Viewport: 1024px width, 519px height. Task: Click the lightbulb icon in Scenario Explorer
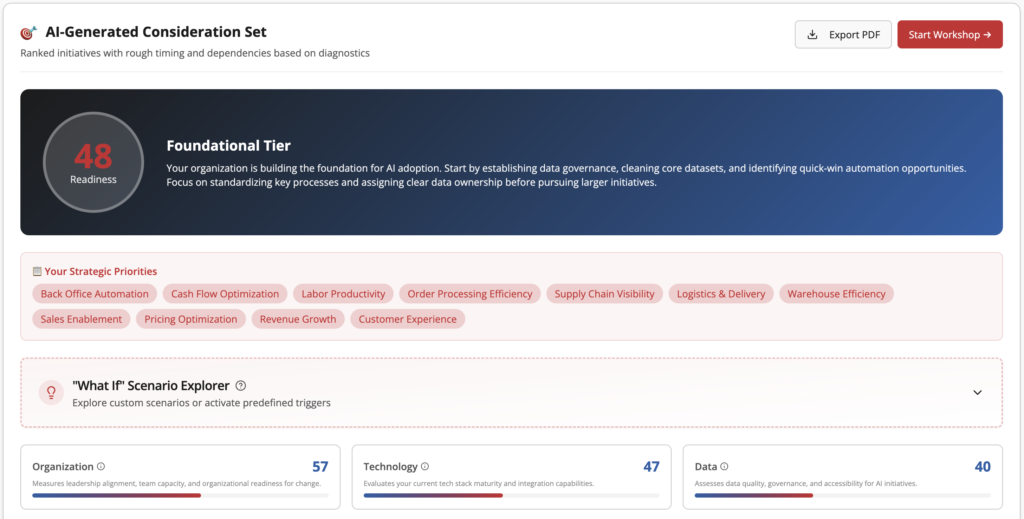51,392
